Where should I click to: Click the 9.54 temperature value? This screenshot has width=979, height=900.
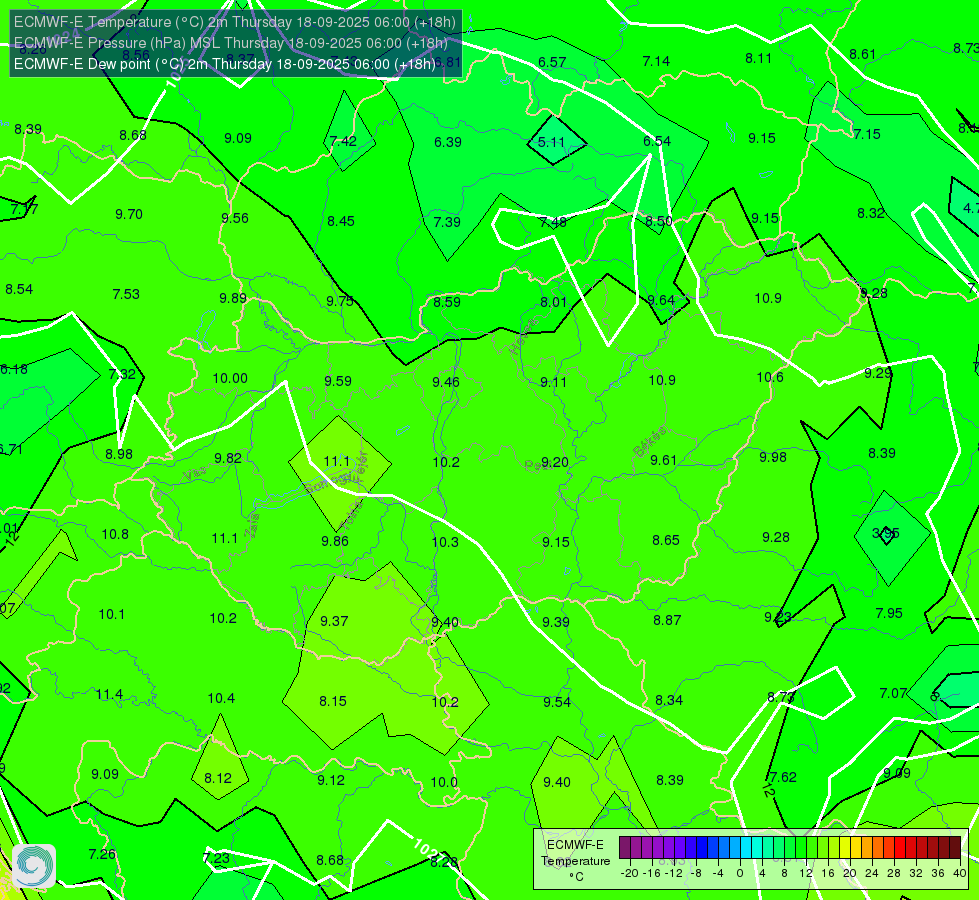tap(556, 702)
